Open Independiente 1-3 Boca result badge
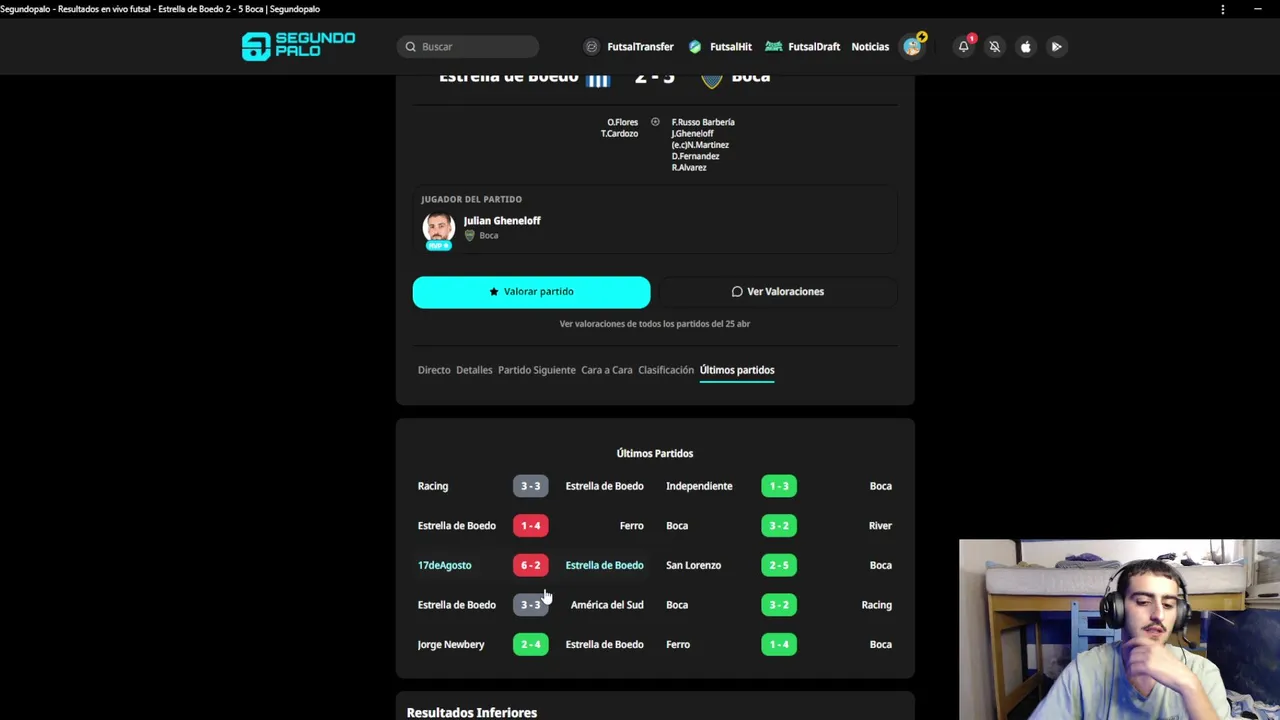This screenshot has width=1280, height=720. point(779,486)
